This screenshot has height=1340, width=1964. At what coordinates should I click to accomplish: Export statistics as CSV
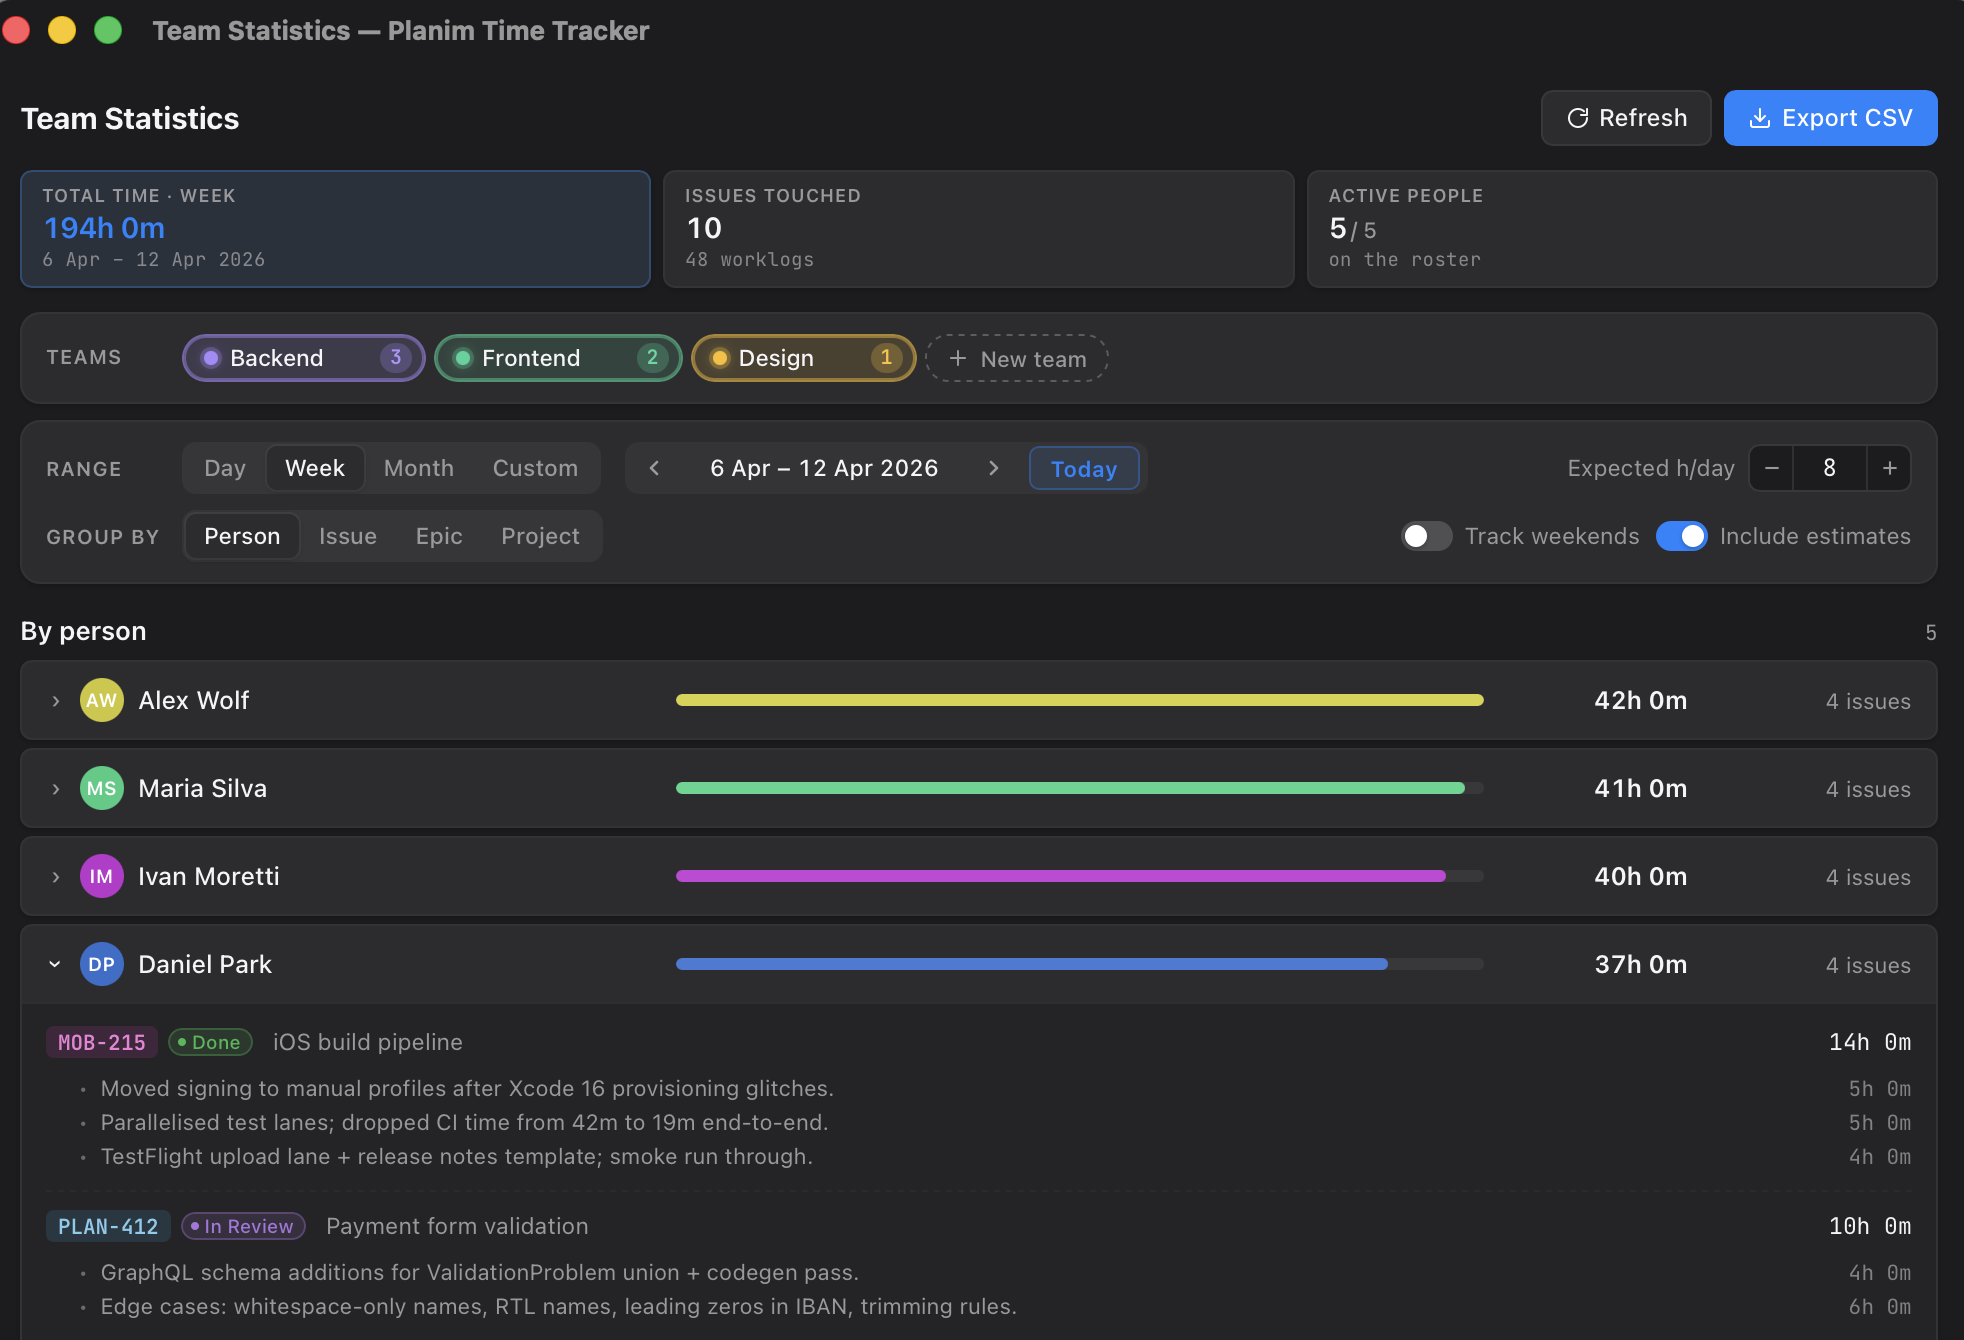click(1829, 118)
